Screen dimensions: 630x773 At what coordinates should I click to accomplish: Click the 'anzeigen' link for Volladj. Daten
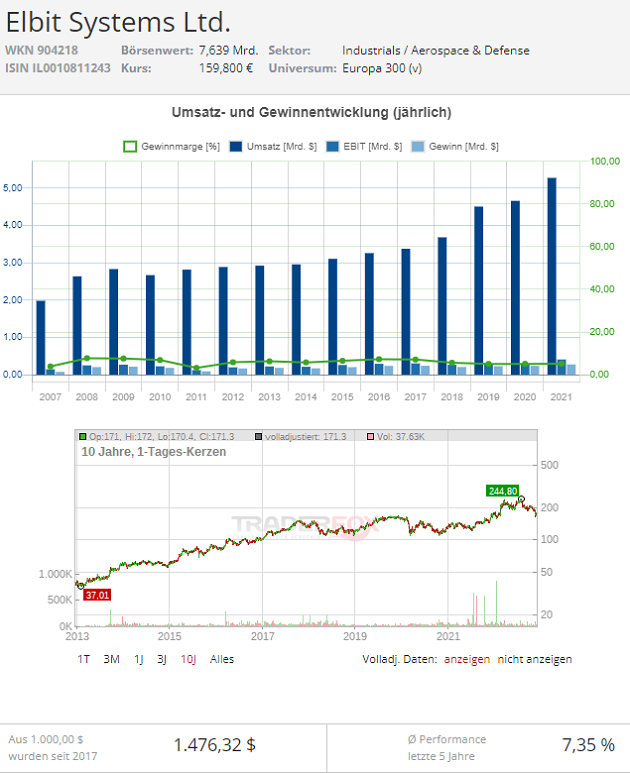click(467, 659)
